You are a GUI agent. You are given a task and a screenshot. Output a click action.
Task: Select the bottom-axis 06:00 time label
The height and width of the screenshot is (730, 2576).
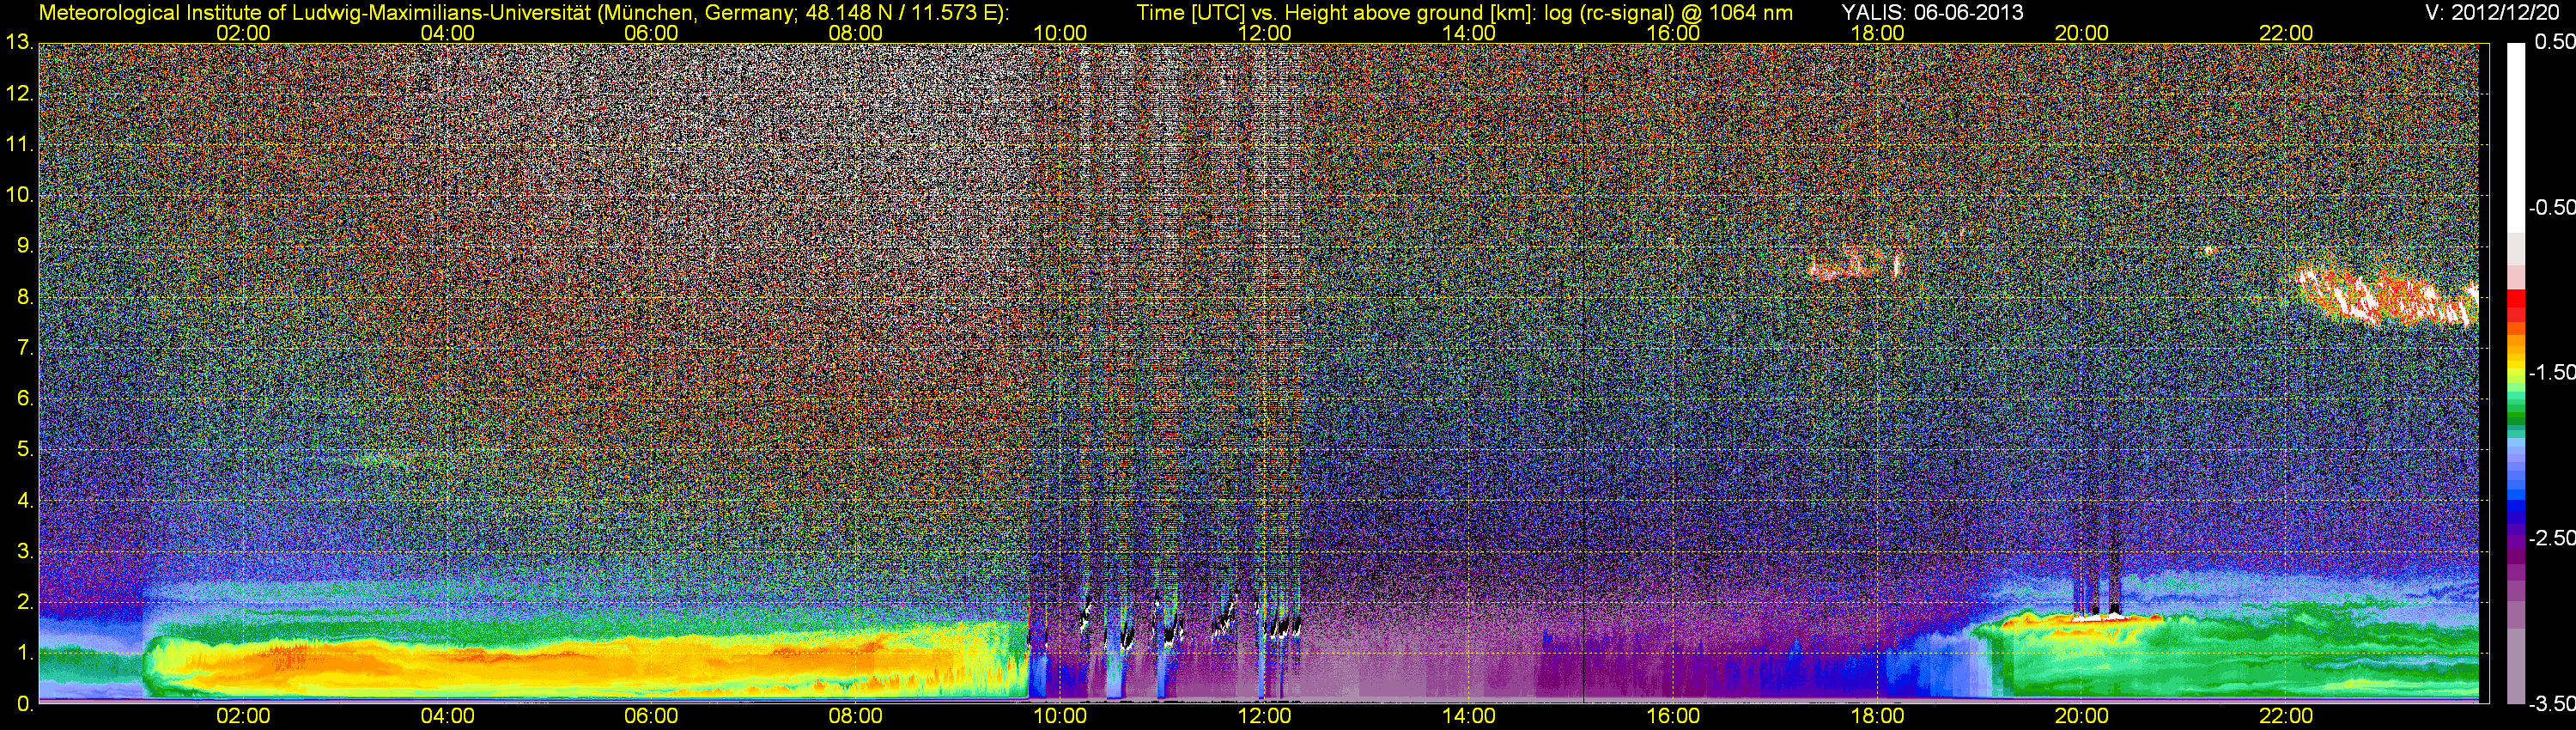(x=651, y=716)
